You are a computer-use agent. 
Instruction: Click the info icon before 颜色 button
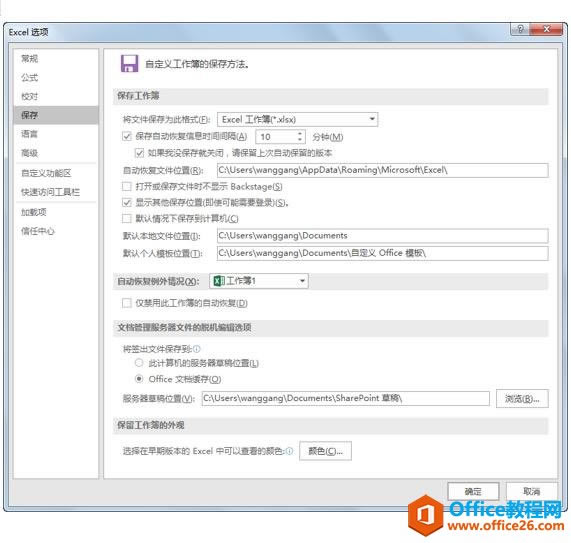[289, 451]
